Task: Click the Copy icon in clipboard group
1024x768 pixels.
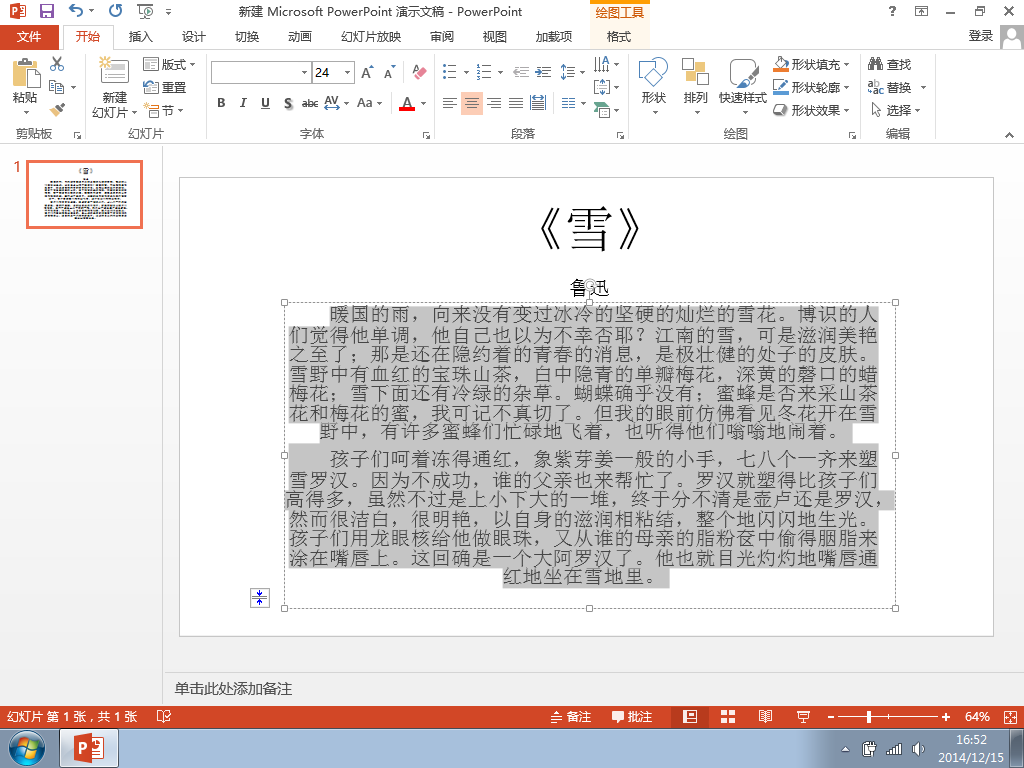Action: 57,87
